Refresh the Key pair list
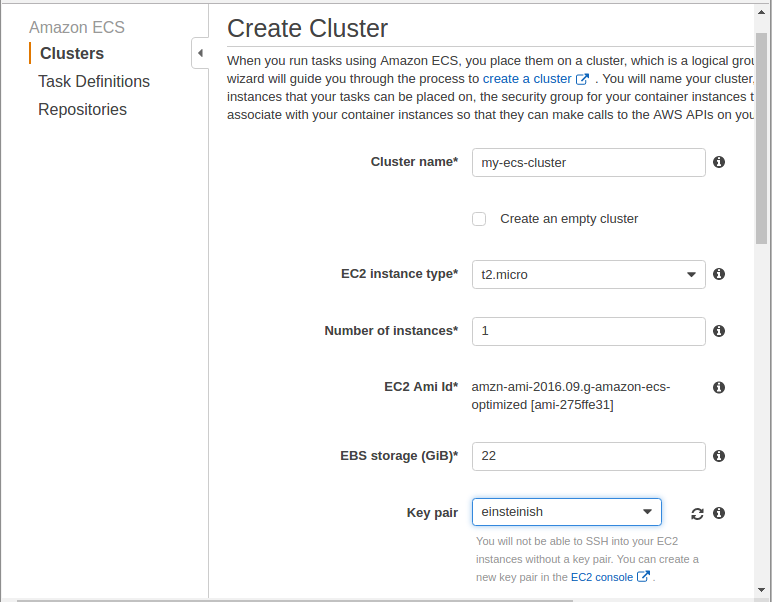The image size is (772, 602). 697,514
